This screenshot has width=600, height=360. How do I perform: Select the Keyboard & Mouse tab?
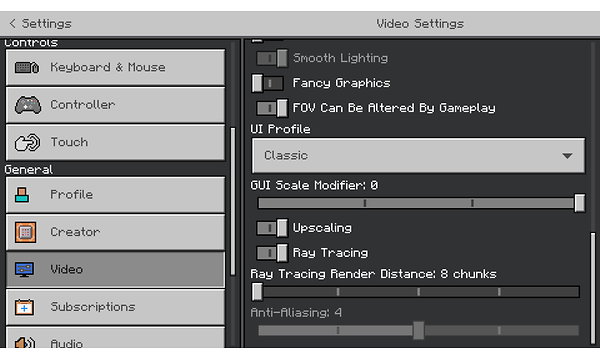click(115, 68)
